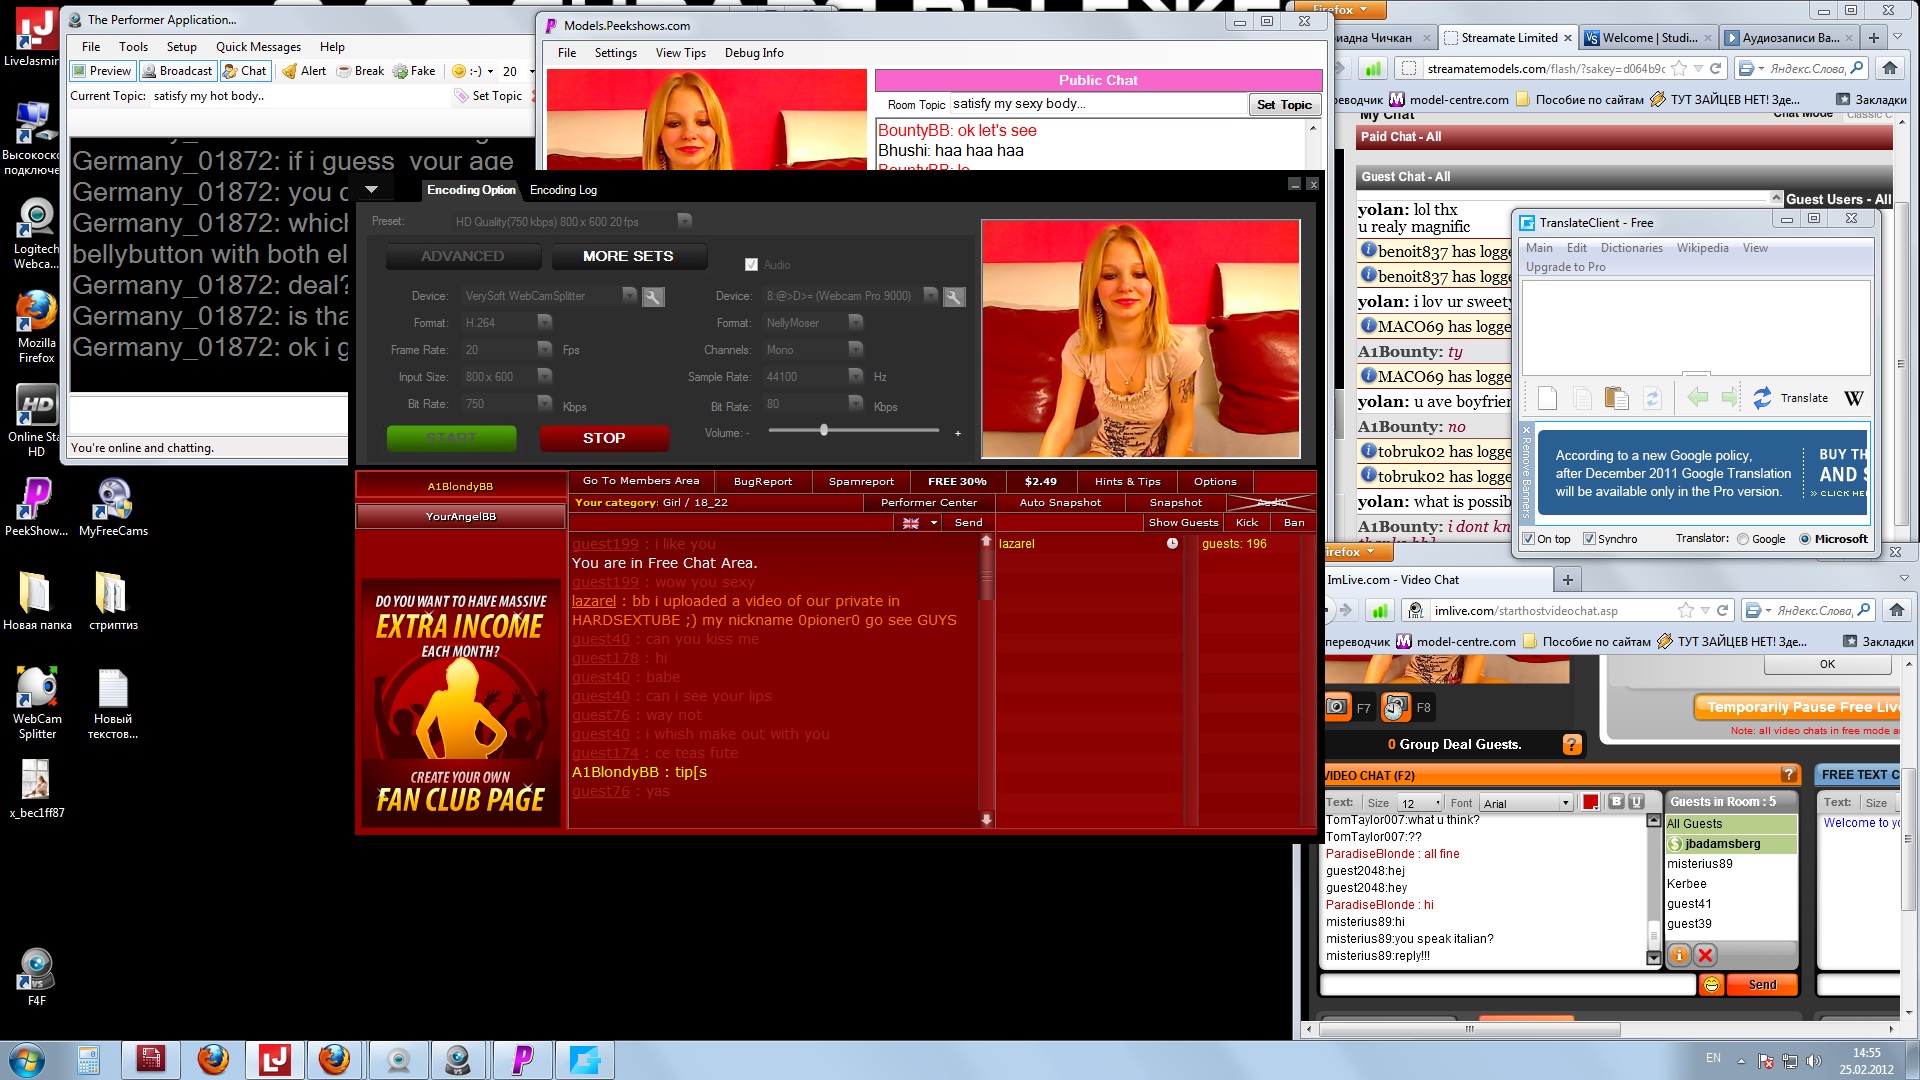Click the red X remove guest icon
Screen dimensions: 1920x1080
(x=1706, y=955)
